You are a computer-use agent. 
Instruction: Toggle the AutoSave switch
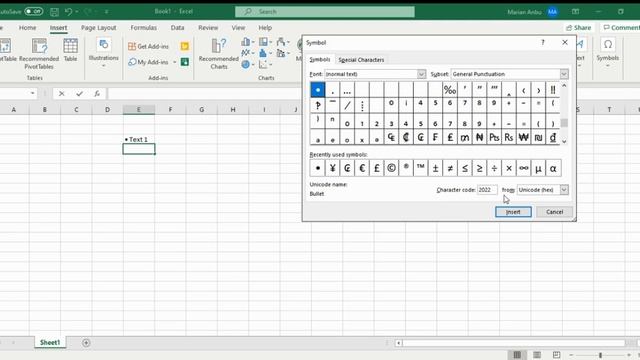click(x=33, y=11)
